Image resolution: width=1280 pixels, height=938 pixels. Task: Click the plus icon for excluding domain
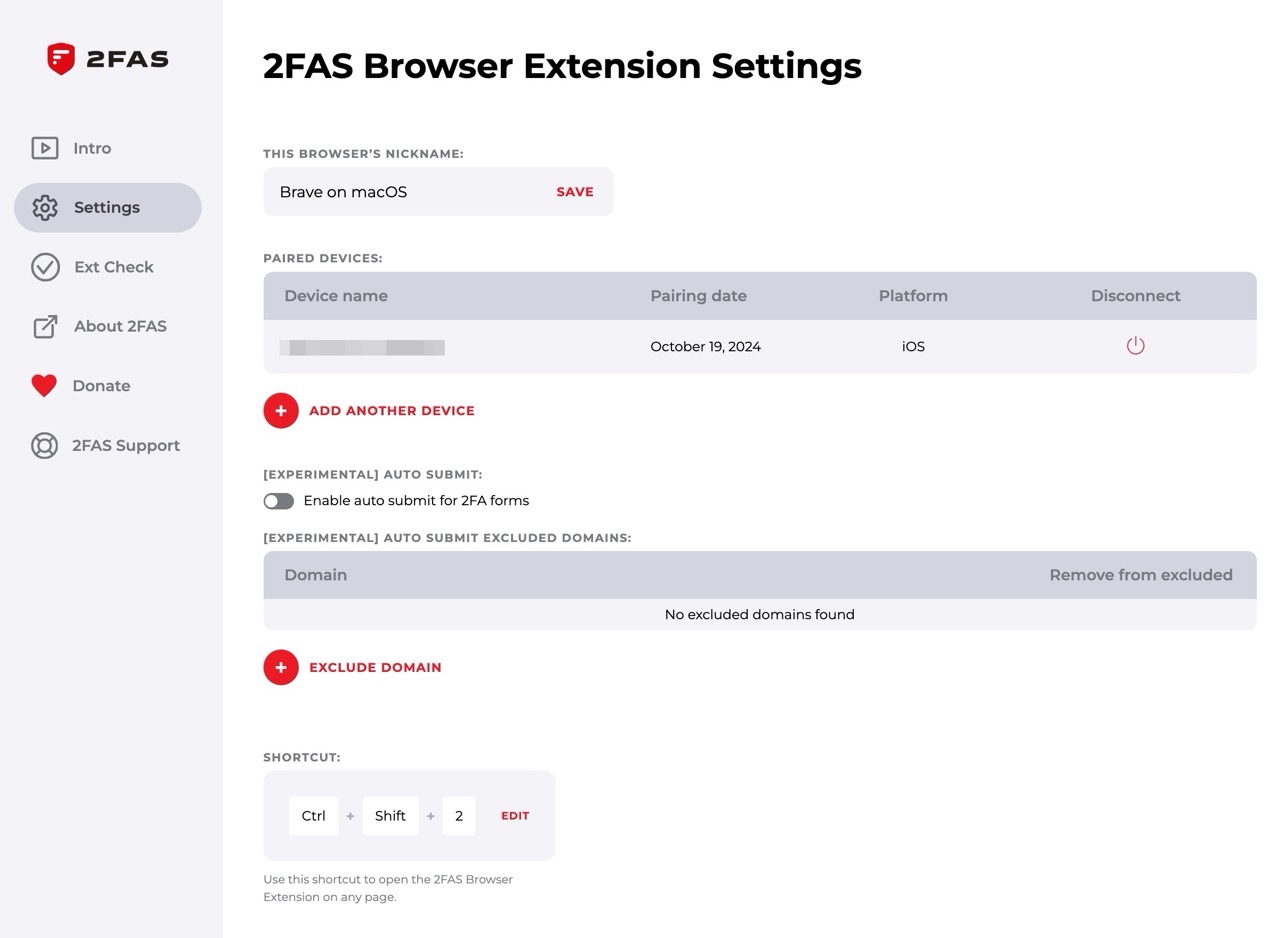point(281,667)
